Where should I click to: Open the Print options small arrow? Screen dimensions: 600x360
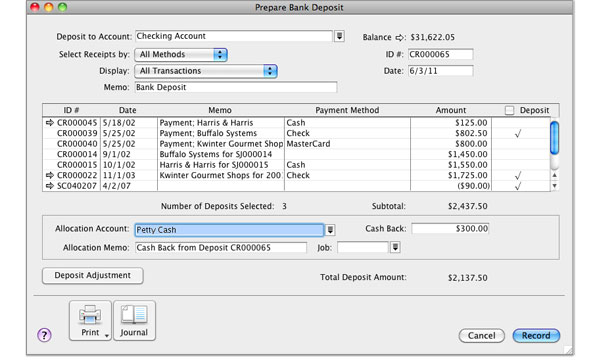pos(107,336)
